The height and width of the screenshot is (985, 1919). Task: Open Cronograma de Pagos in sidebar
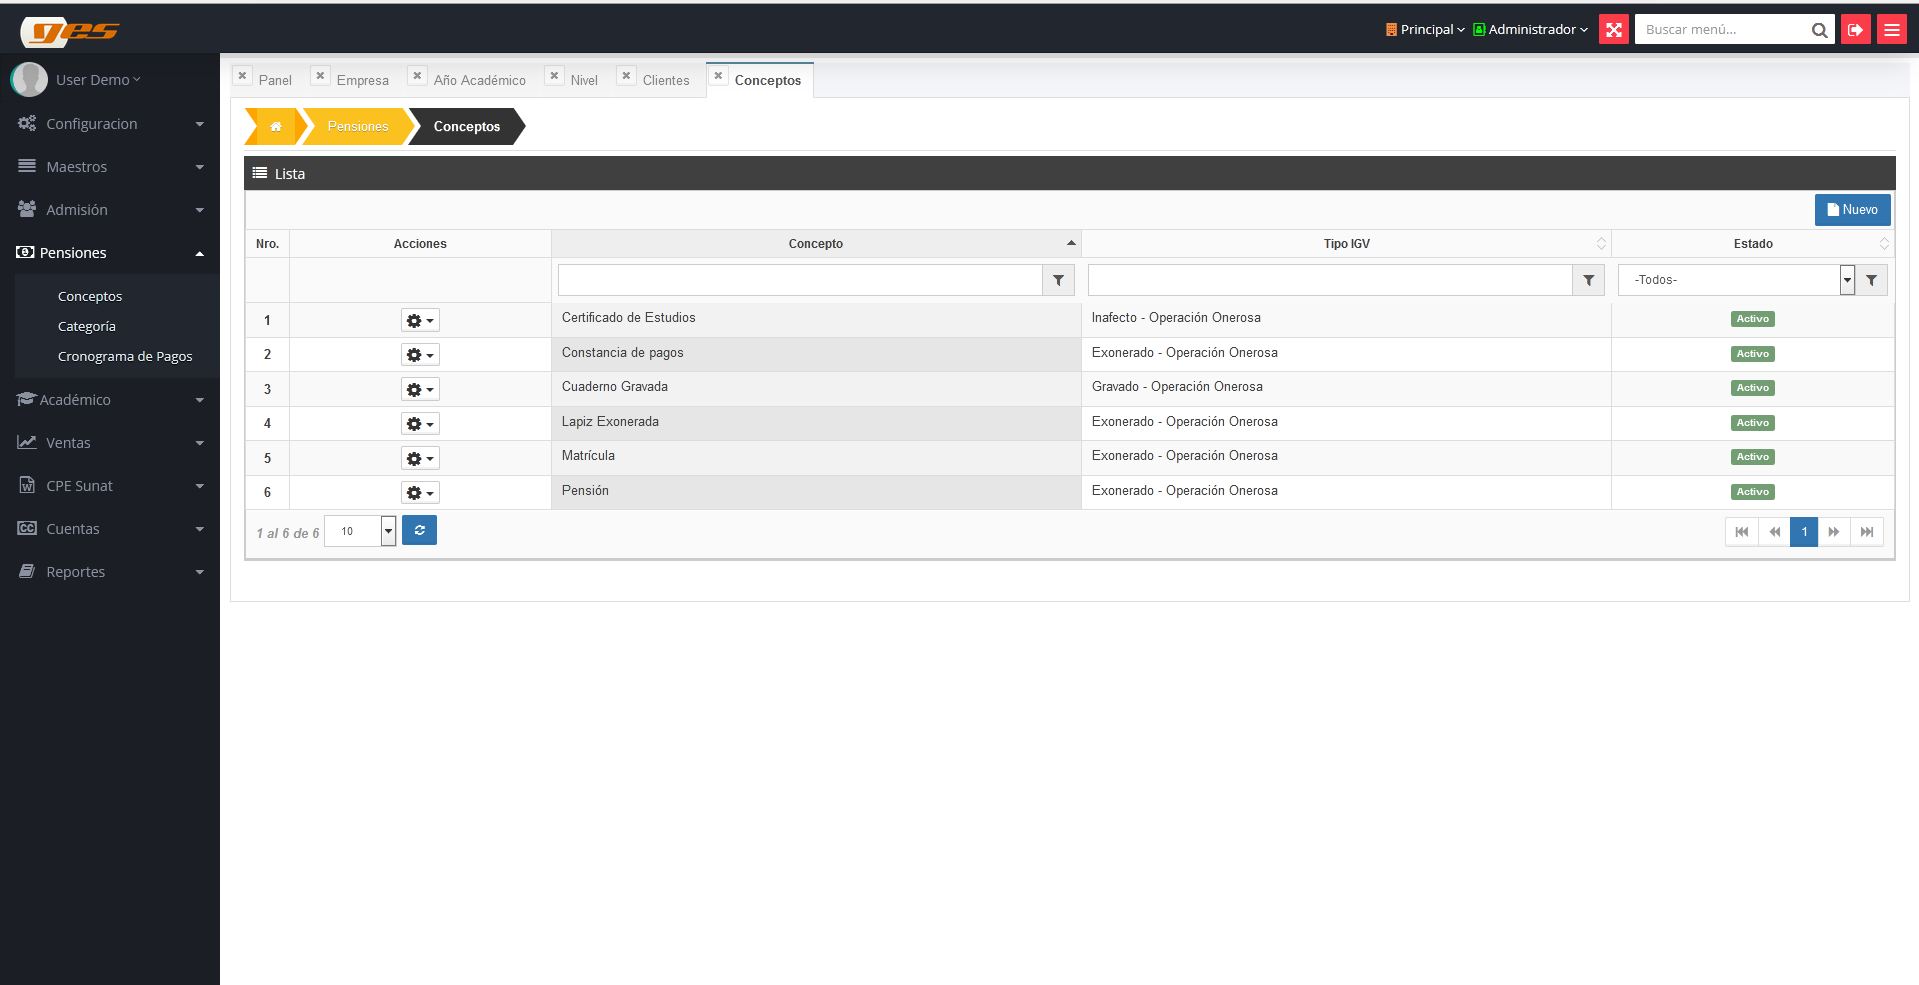point(125,357)
